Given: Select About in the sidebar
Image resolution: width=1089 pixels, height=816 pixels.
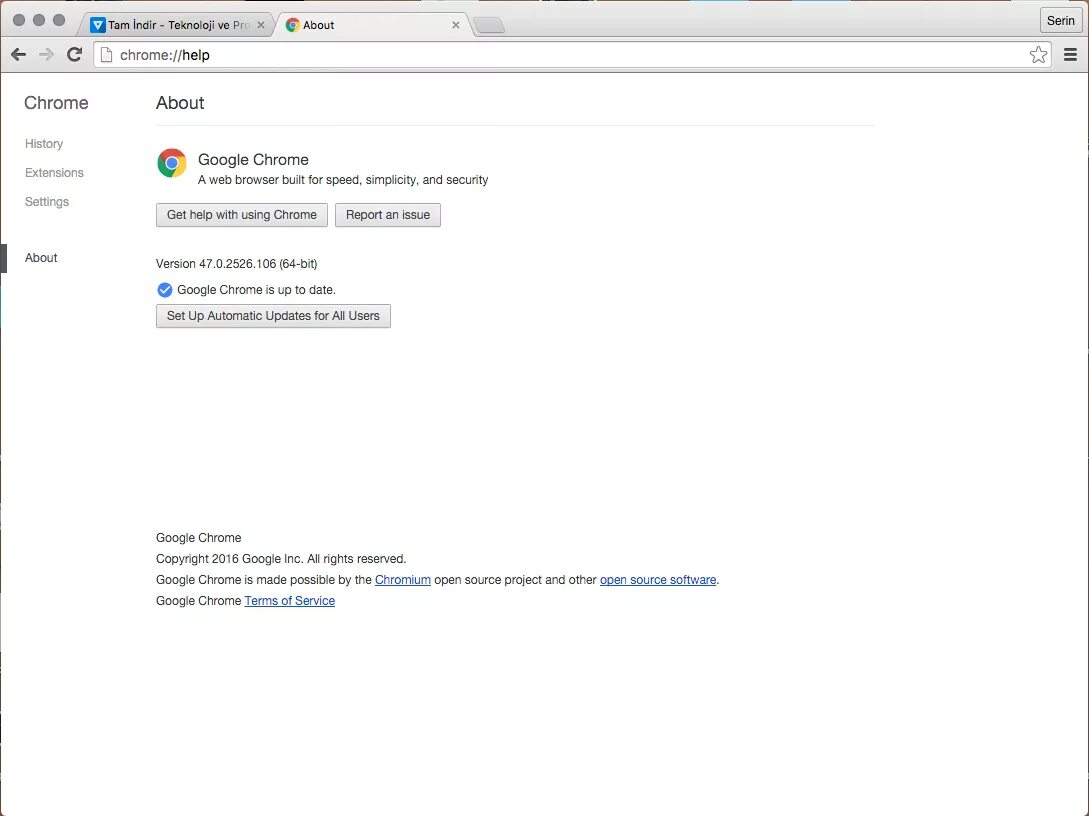Looking at the screenshot, I should pyautogui.click(x=41, y=258).
